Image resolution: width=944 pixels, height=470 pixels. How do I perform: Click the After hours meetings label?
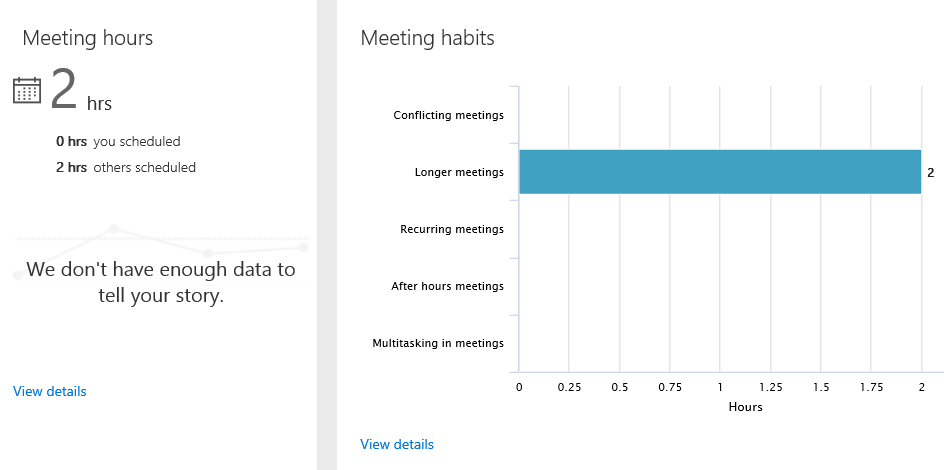pos(447,286)
